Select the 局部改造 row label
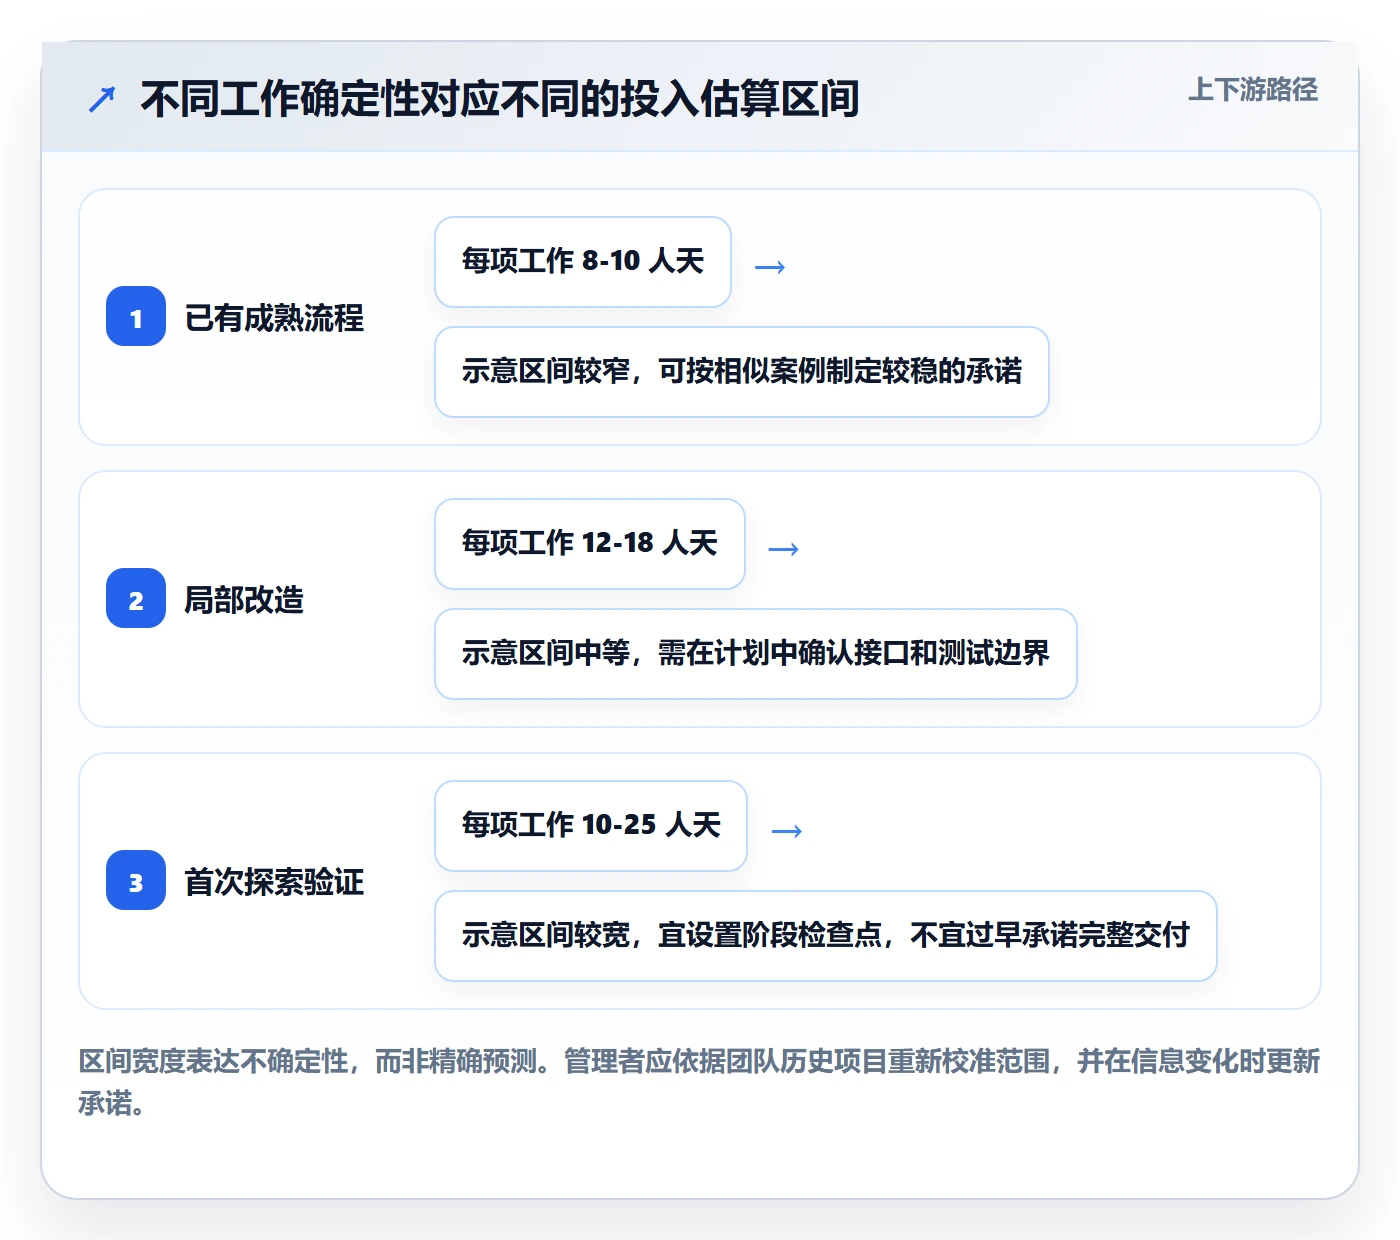This screenshot has height=1240, width=1400. coord(244,600)
